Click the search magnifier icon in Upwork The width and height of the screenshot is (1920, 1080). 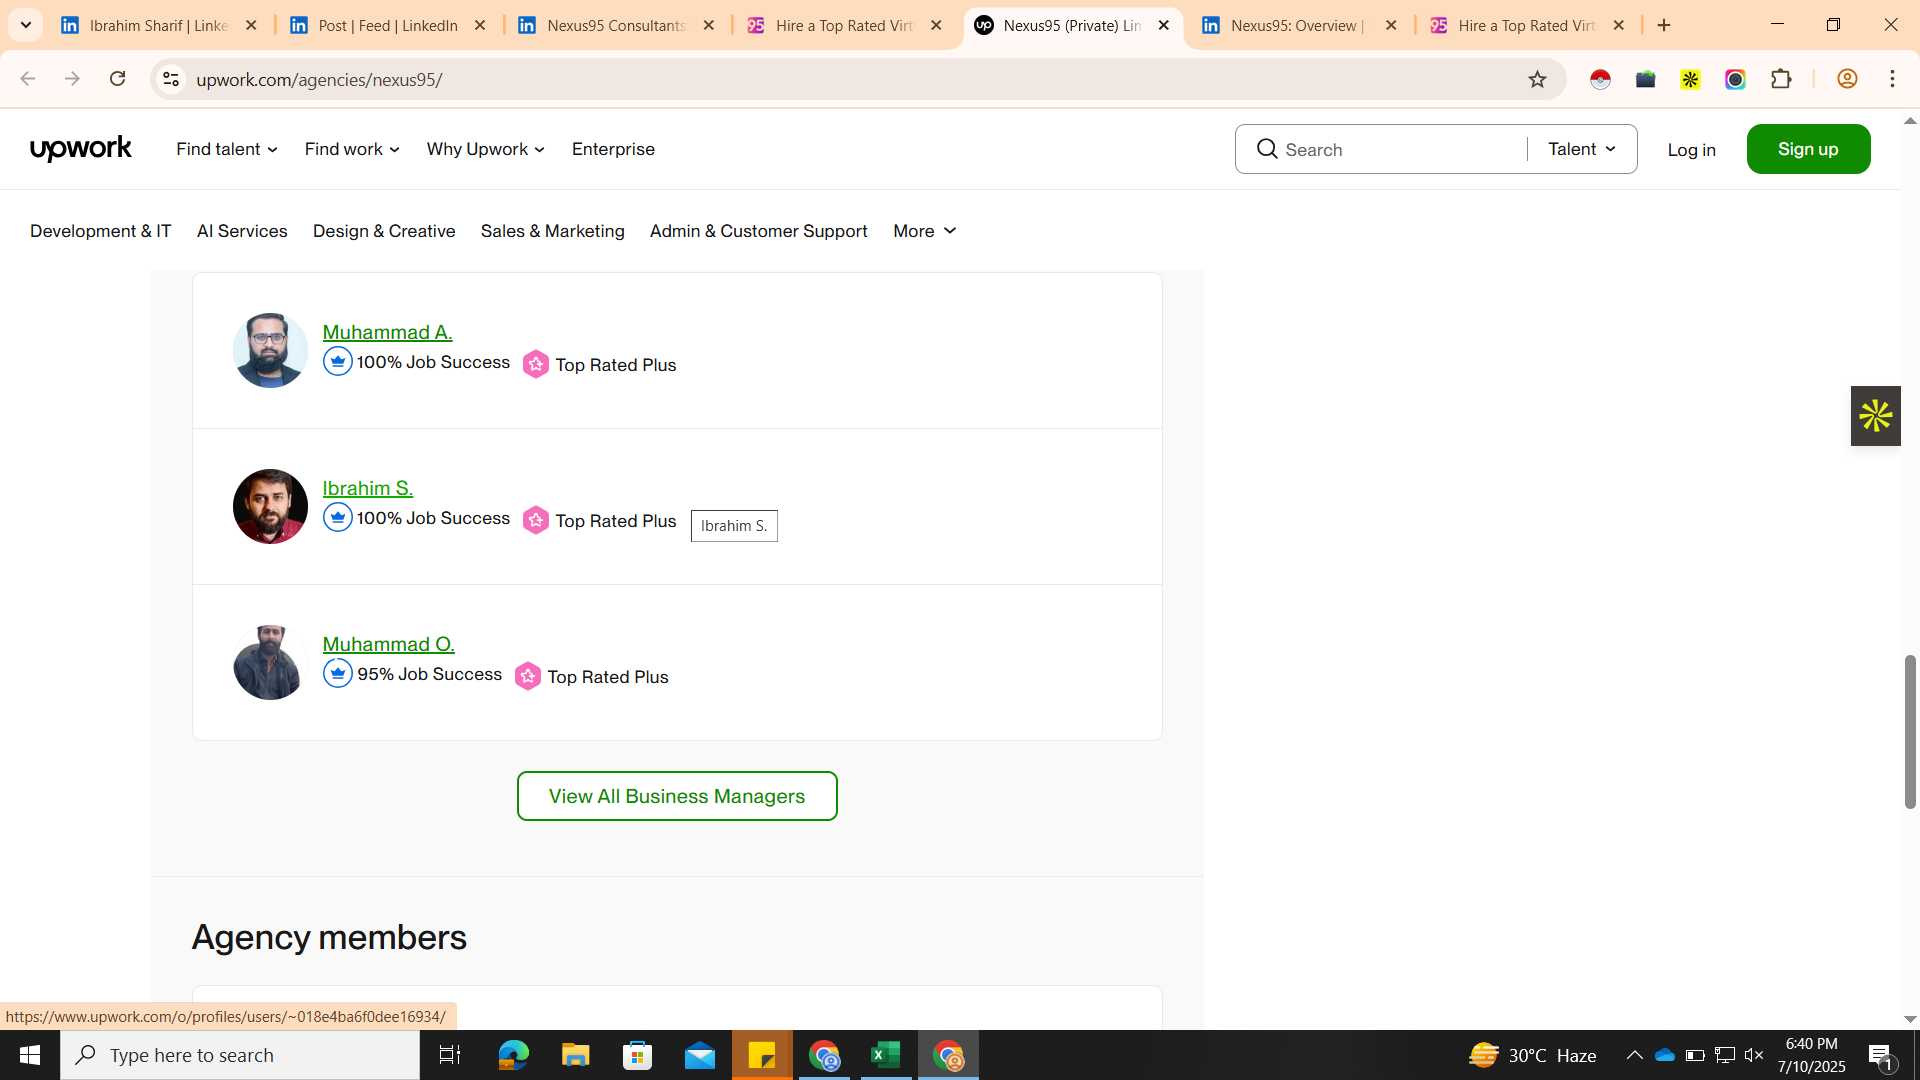point(1267,149)
